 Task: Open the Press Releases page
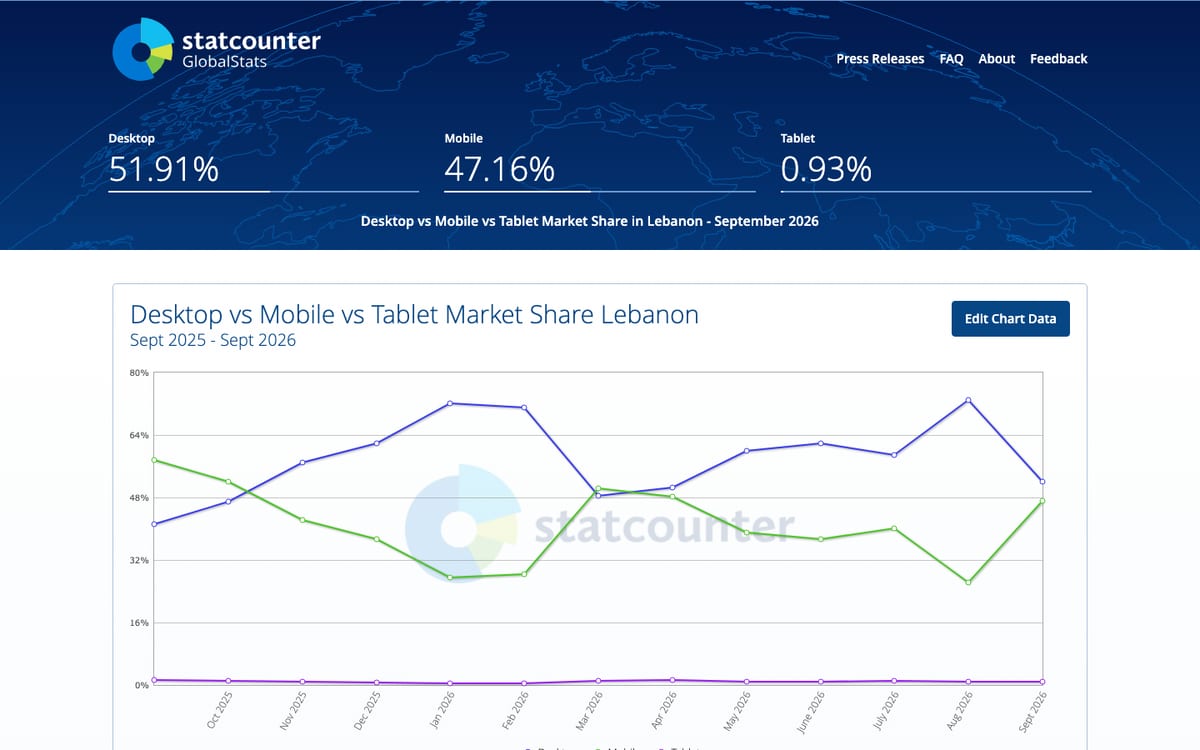(880, 59)
